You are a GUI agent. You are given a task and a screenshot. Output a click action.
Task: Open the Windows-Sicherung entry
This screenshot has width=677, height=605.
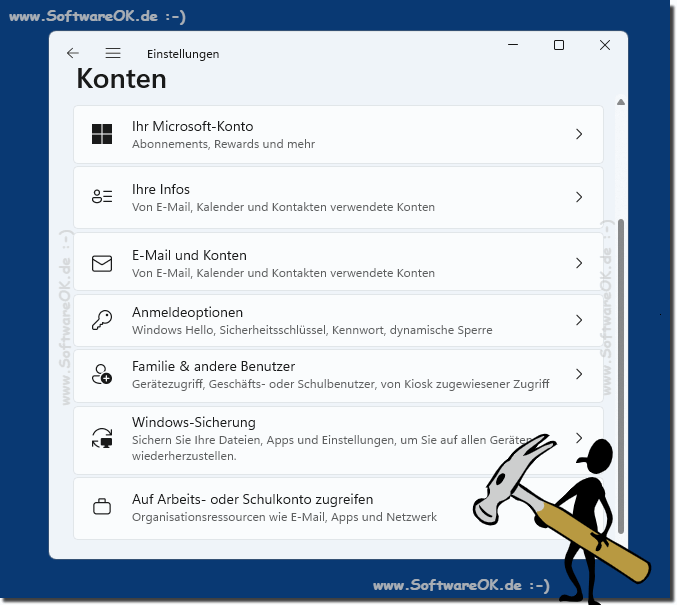point(338,440)
